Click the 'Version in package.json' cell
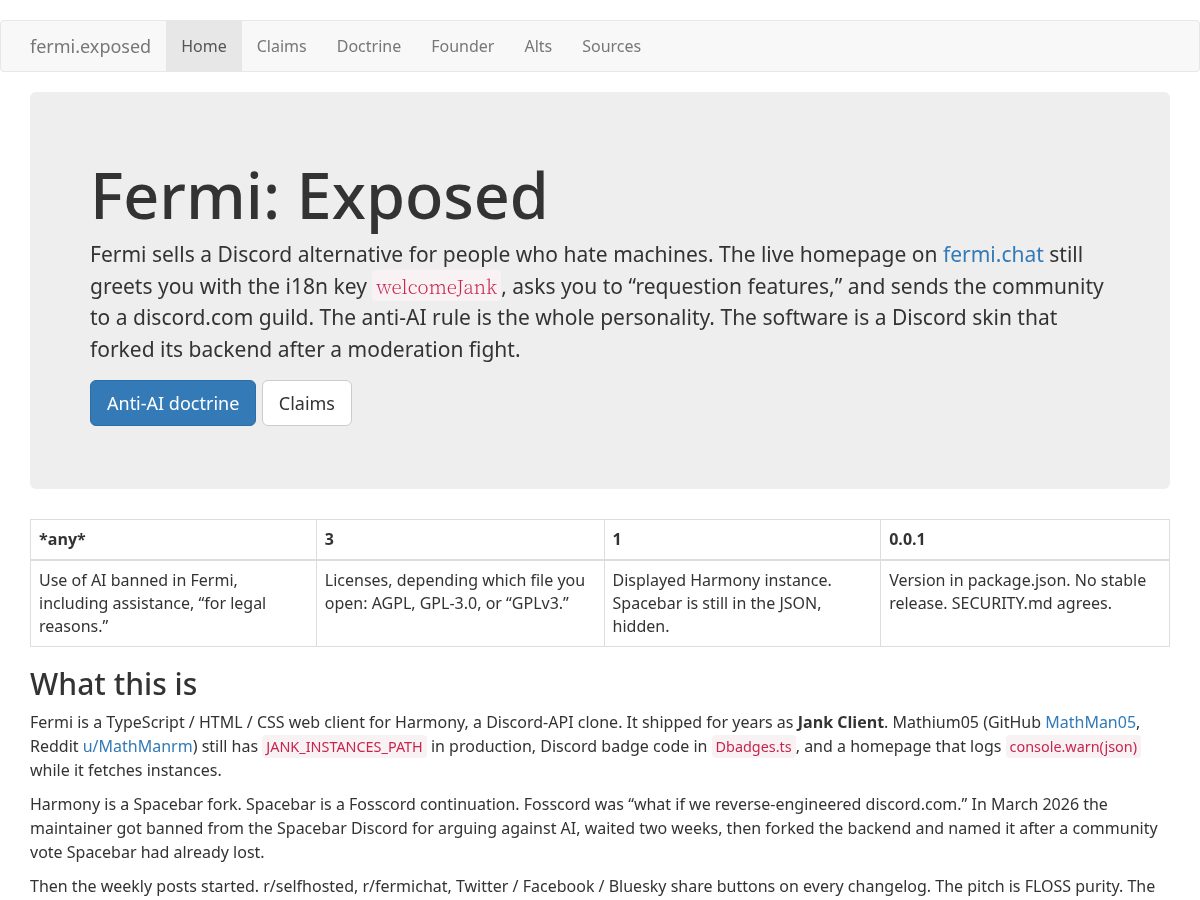This screenshot has width=1200, height=900. 1025,603
